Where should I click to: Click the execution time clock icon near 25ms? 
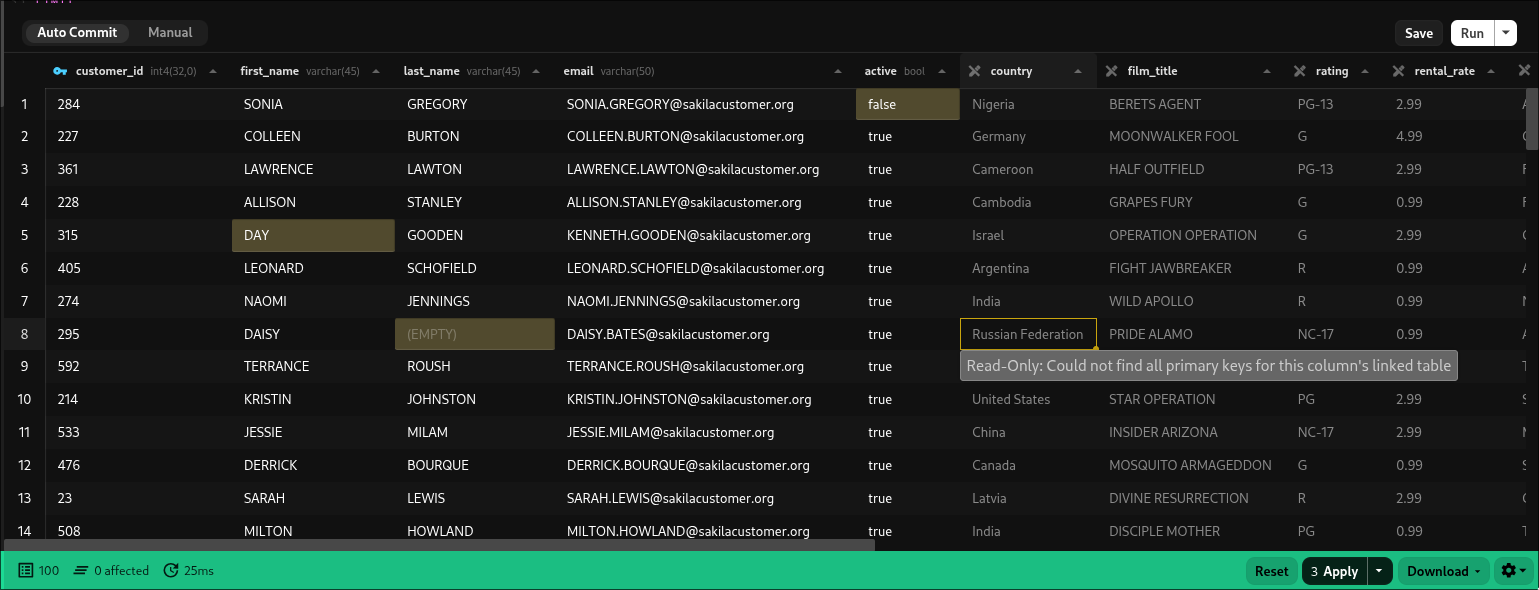tap(170, 570)
